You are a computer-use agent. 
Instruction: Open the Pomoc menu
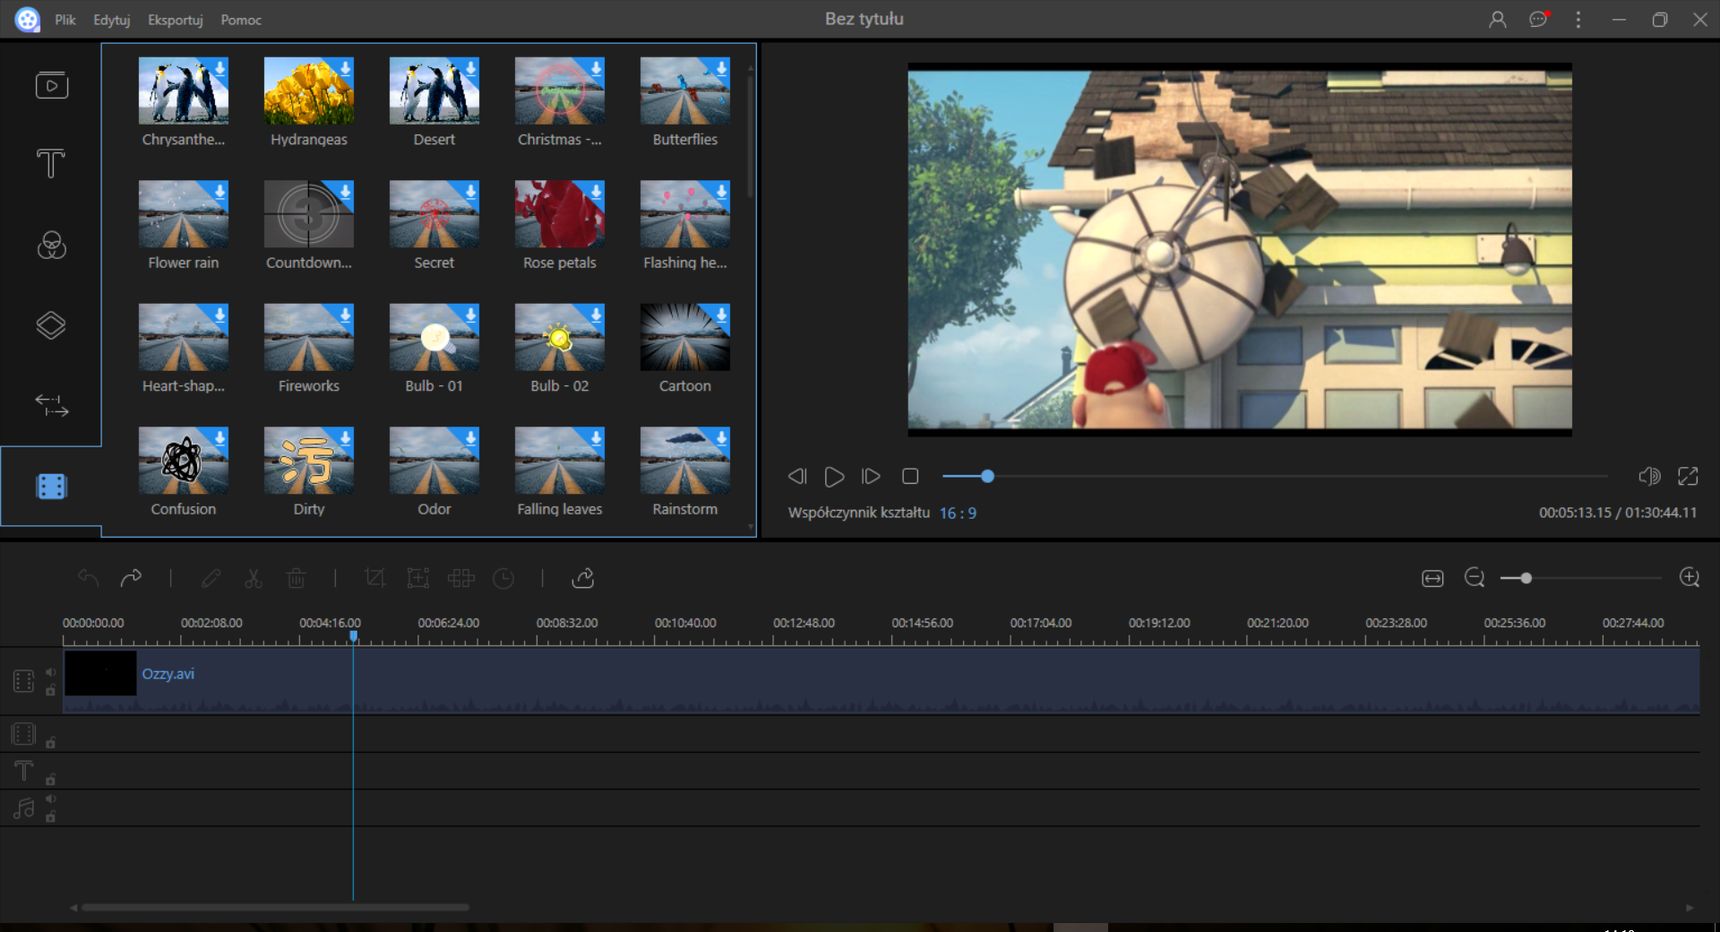point(241,20)
